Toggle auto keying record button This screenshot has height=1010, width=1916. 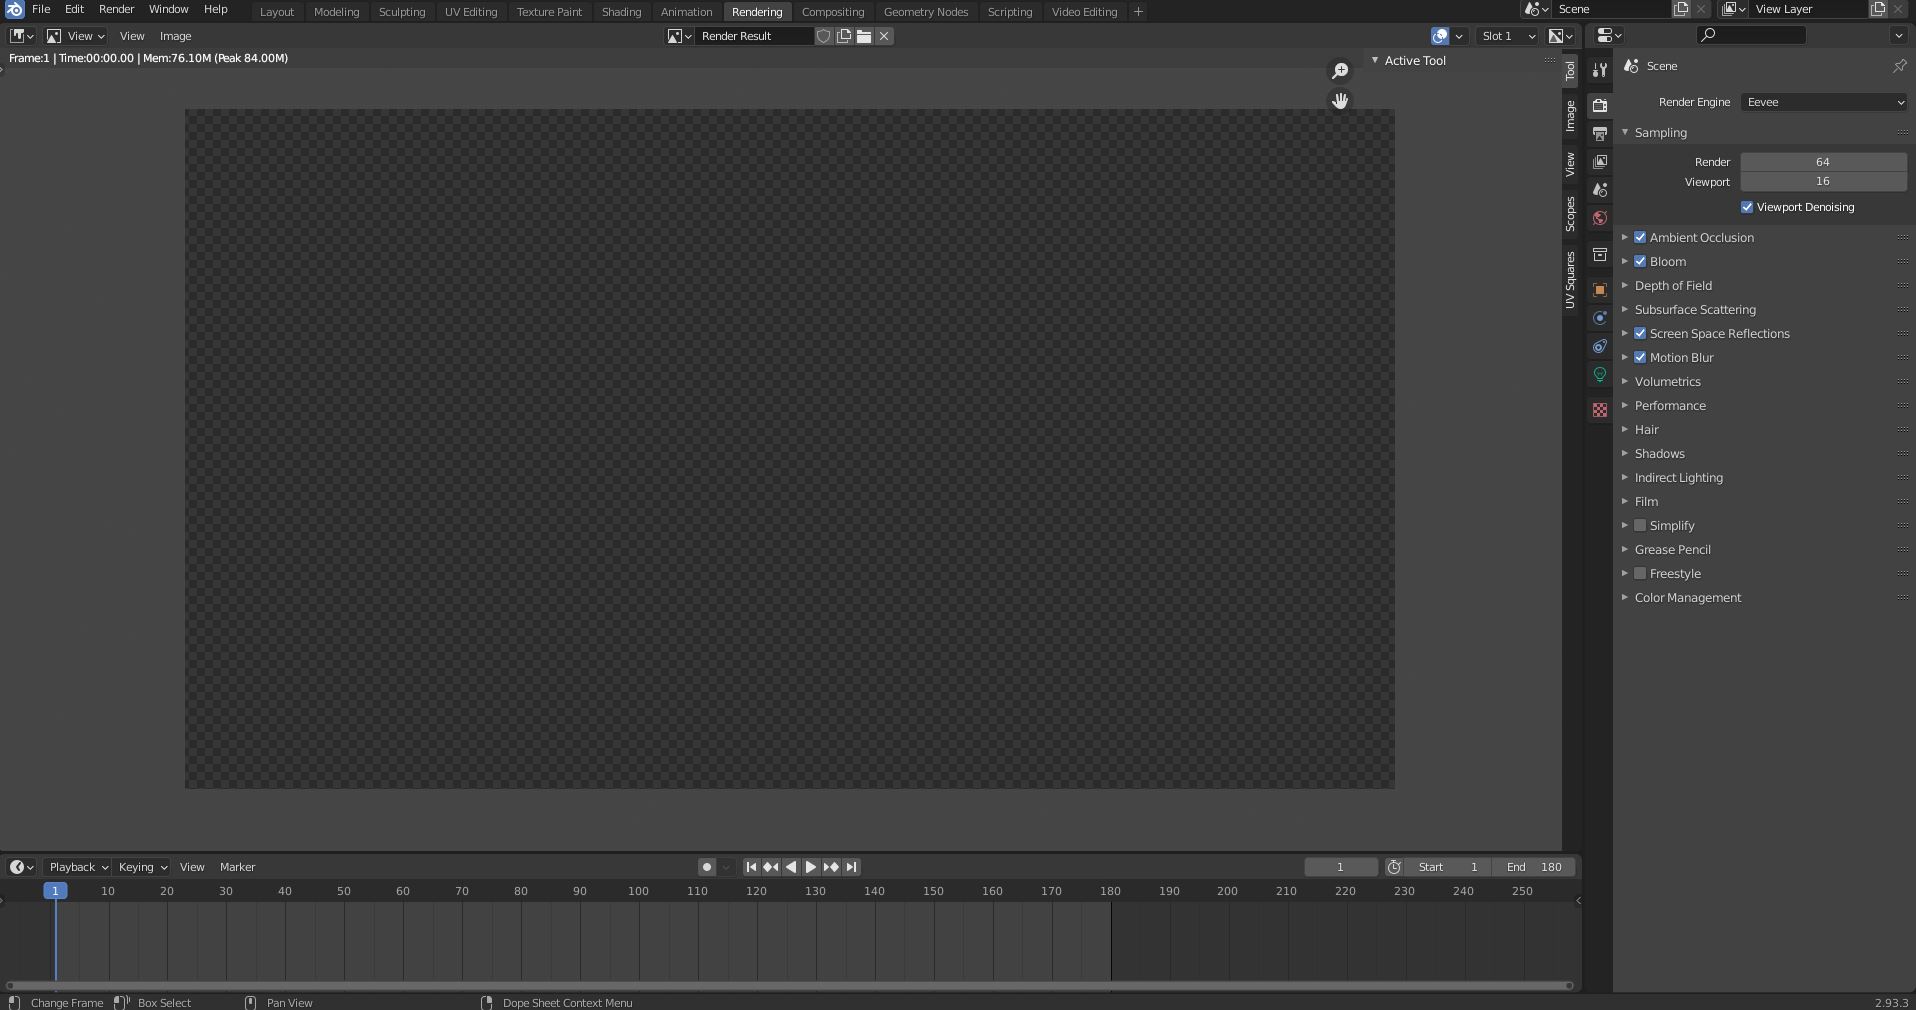(707, 867)
